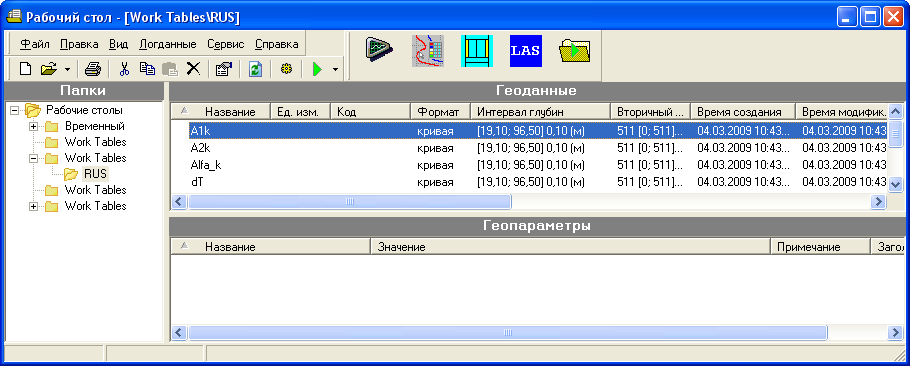Collapse the Work Tables node containing RUS
Screen dimensions: 910x366
[x=33, y=158]
